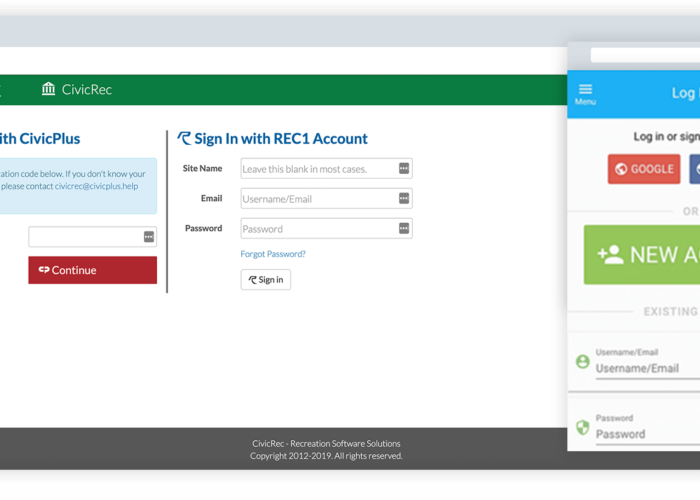The height and width of the screenshot is (500, 700).
Task: Click the password manager icon in Site Name field
Action: pyautogui.click(x=404, y=168)
